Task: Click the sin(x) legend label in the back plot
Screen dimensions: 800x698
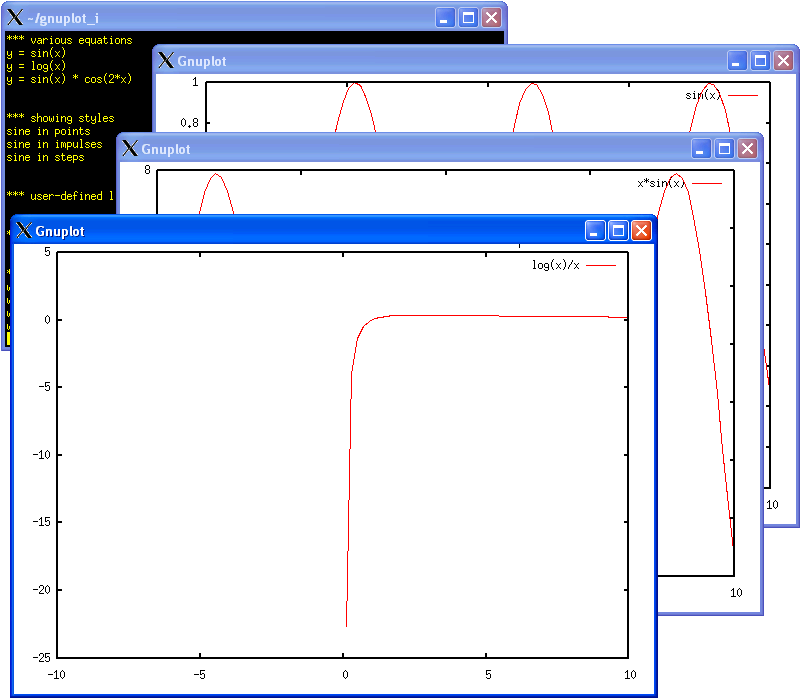Action: tap(702, 95)
